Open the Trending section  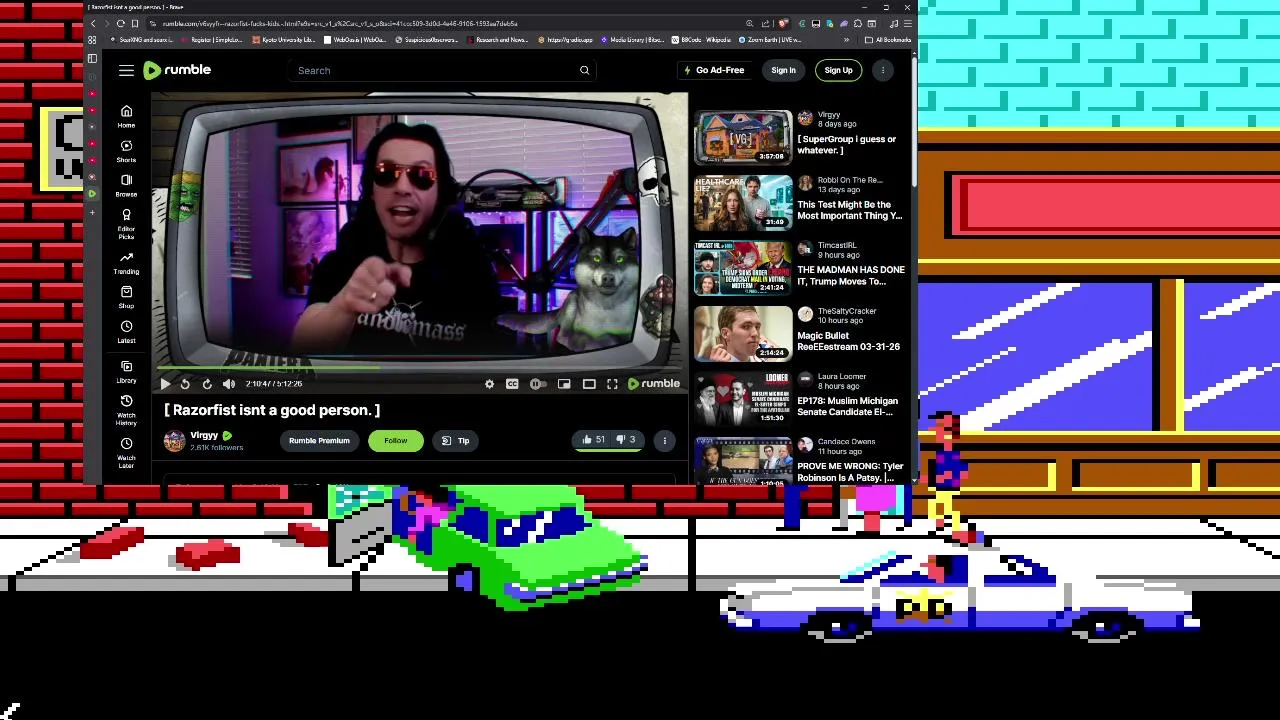click(126, 263)
